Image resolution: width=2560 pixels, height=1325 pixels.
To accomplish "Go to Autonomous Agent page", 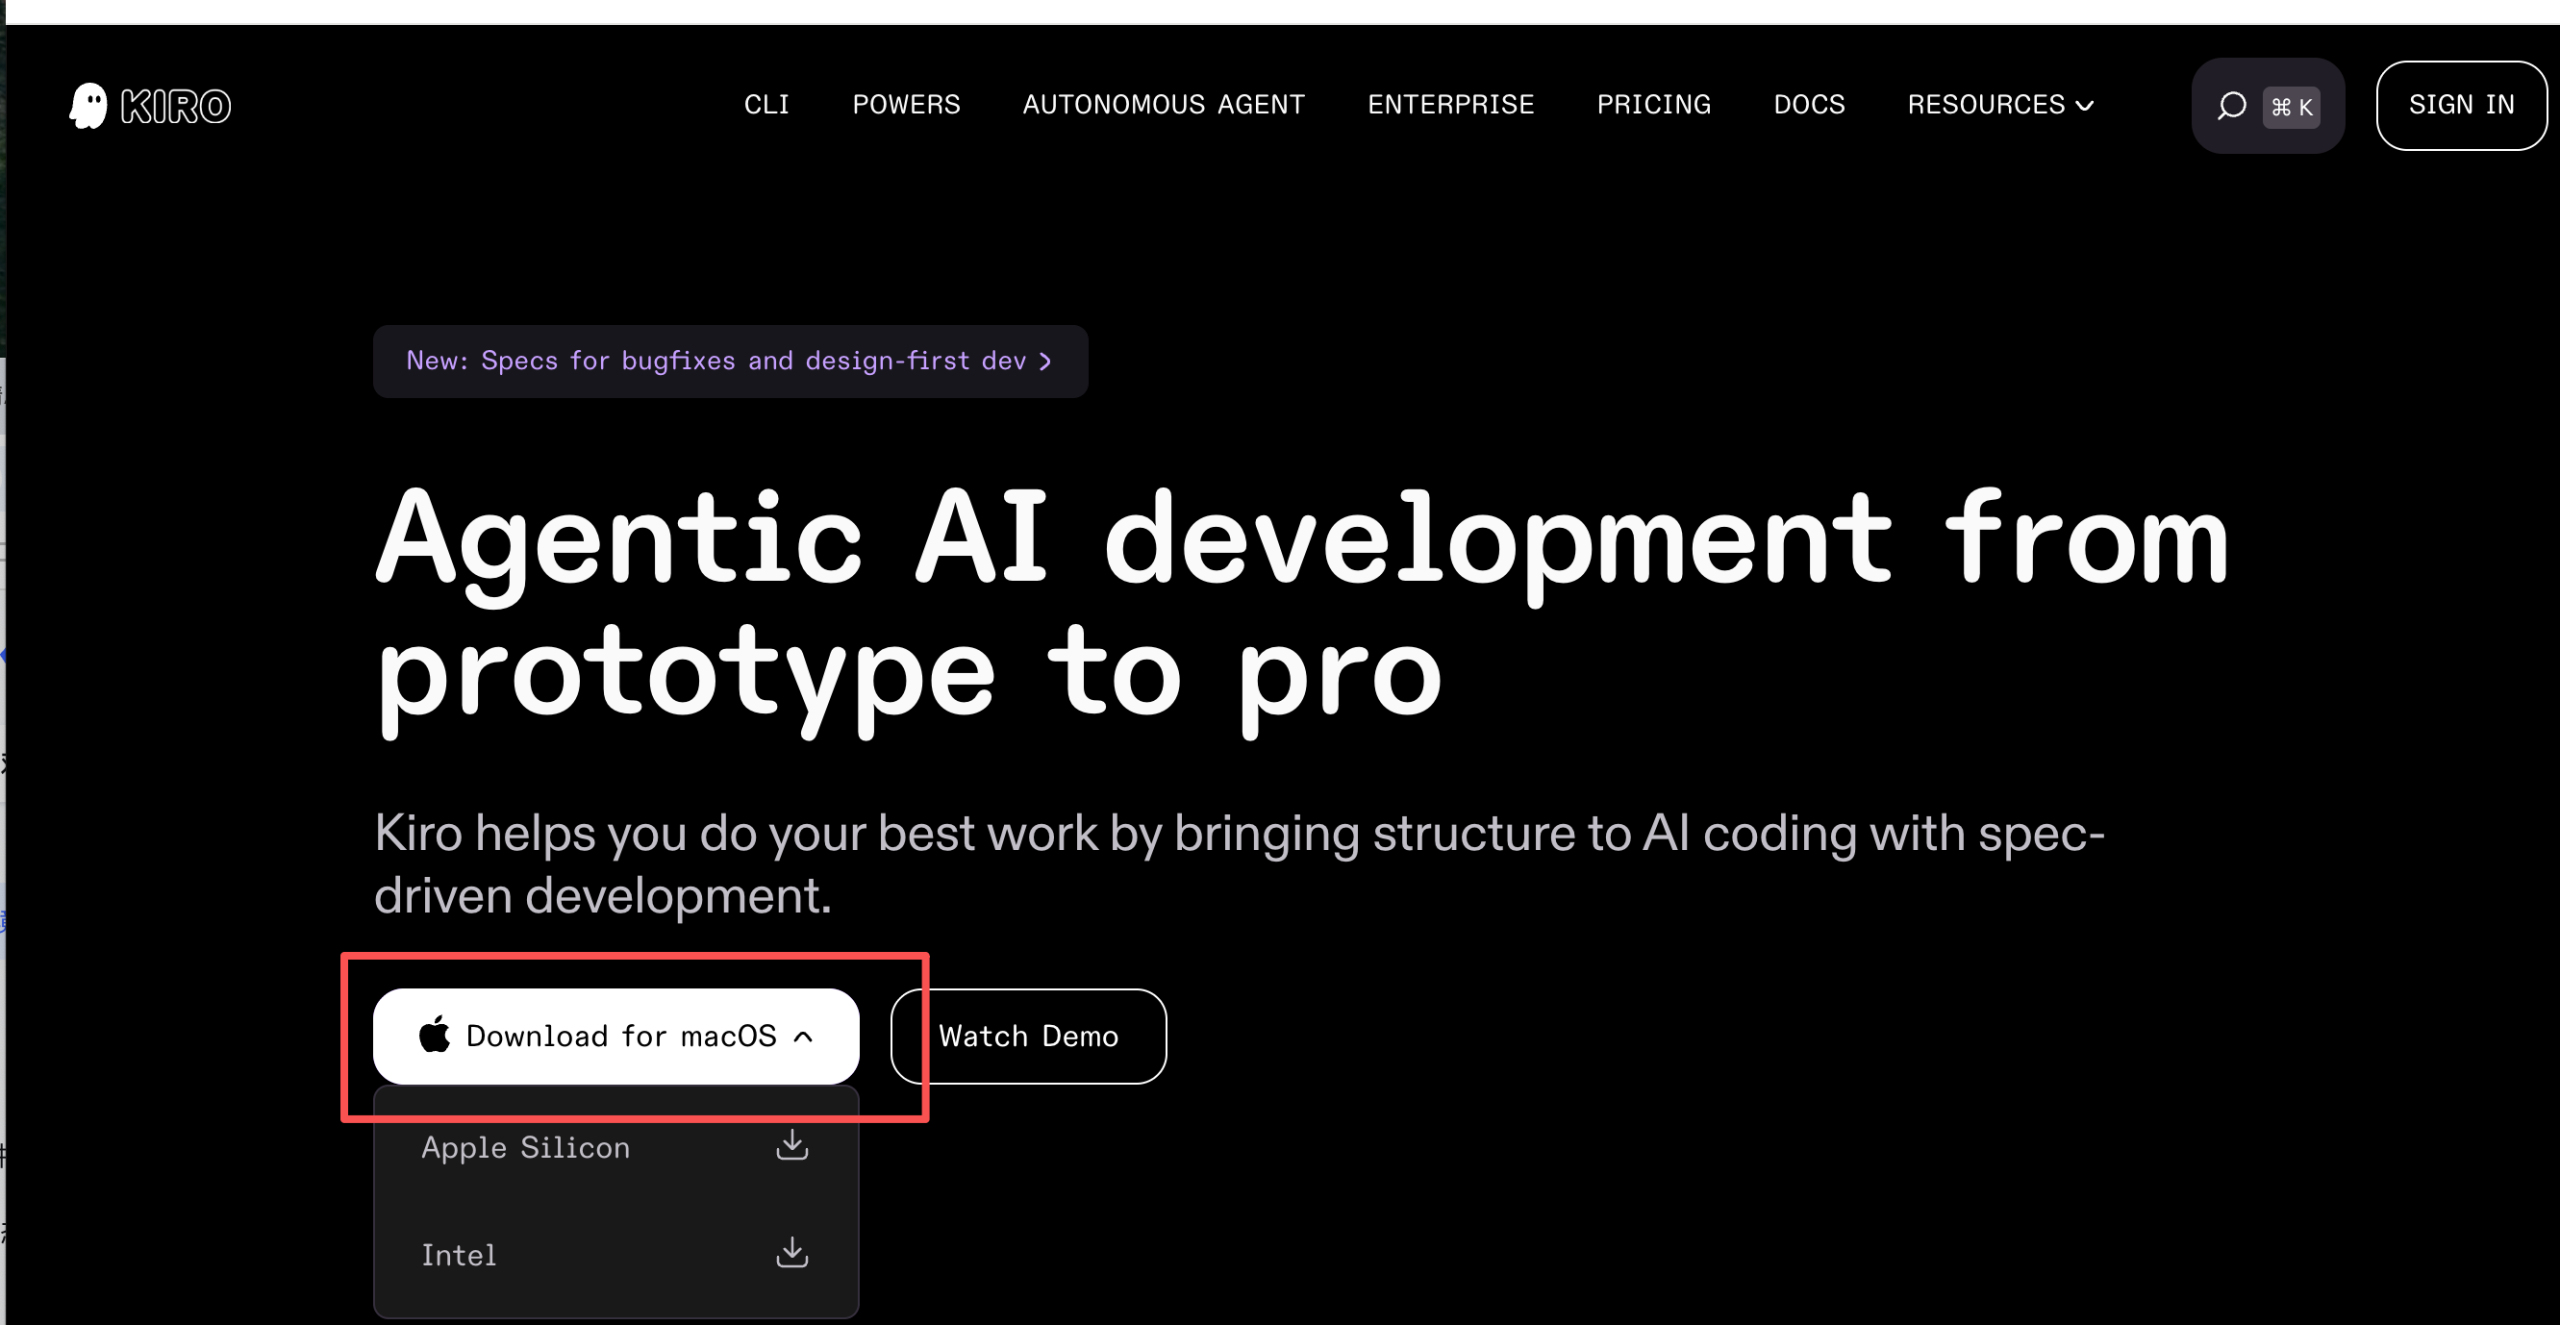I will 1163,105.
